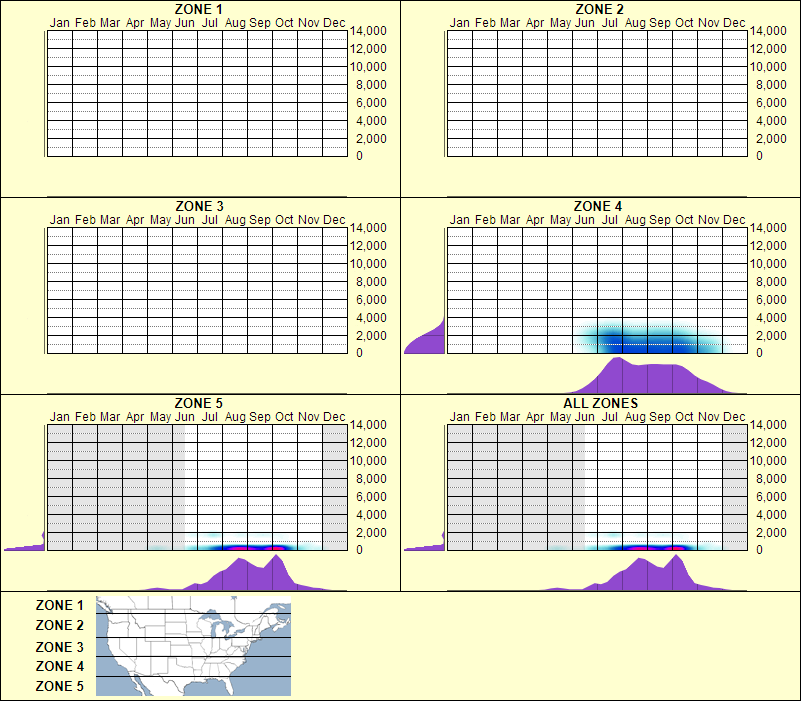Click the 14,000 axis value on ZONE 4
The height and width of the screenshot is (701, 801).
point(769,227)
